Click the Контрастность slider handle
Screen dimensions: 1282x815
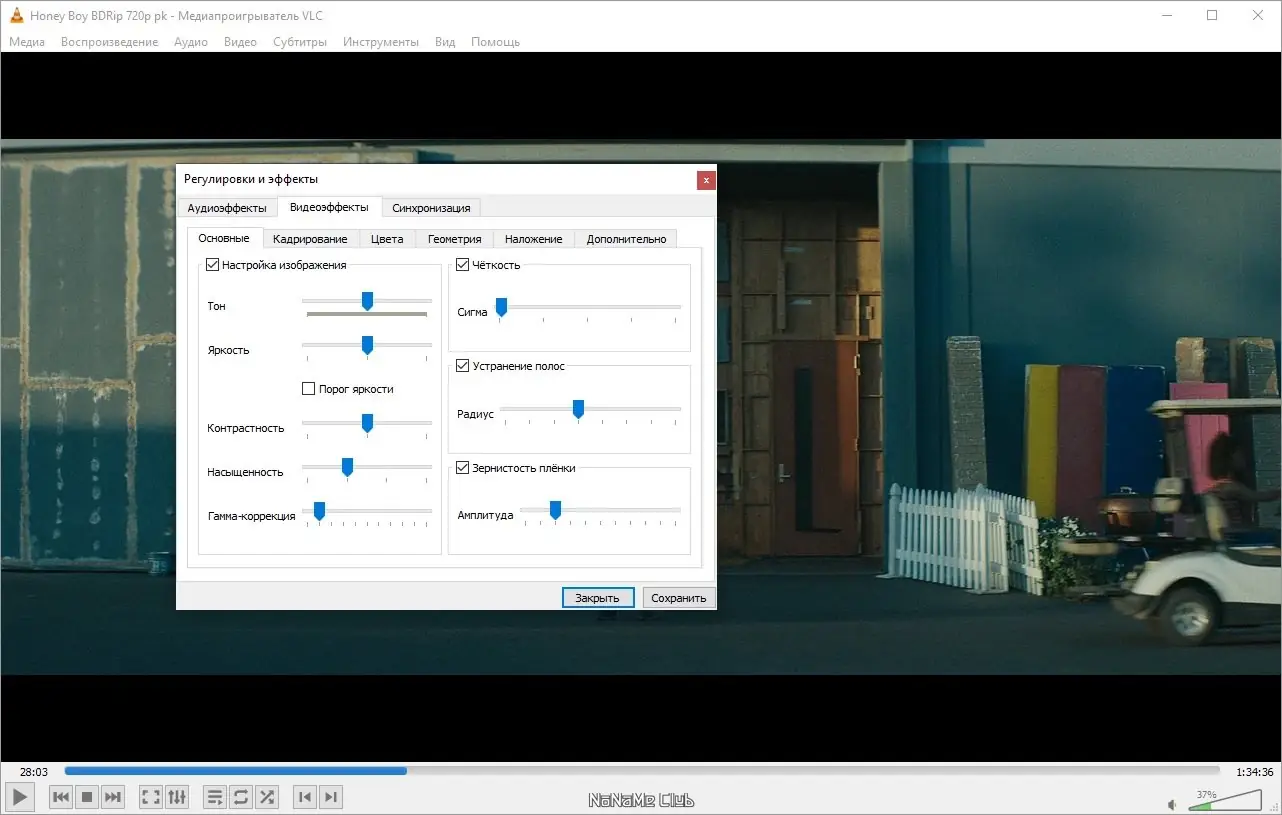(367, 424)
